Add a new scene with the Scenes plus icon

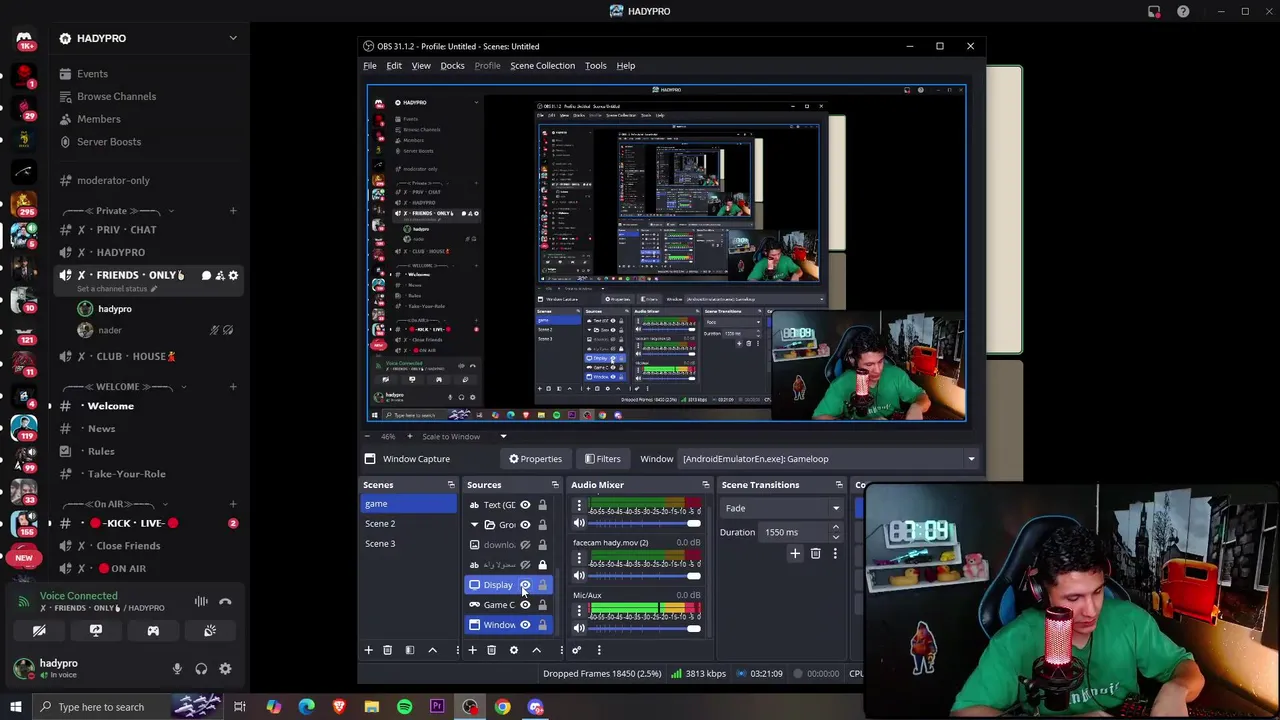(x=368, y=650)
